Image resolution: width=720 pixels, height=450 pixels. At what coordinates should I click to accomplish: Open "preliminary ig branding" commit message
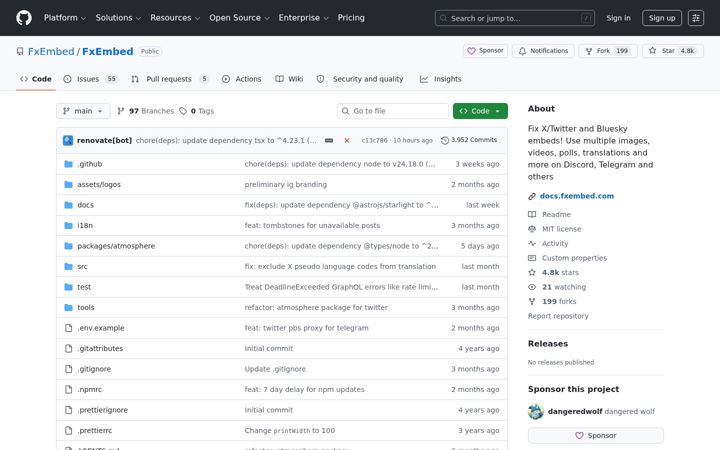(x=286, y=185)
